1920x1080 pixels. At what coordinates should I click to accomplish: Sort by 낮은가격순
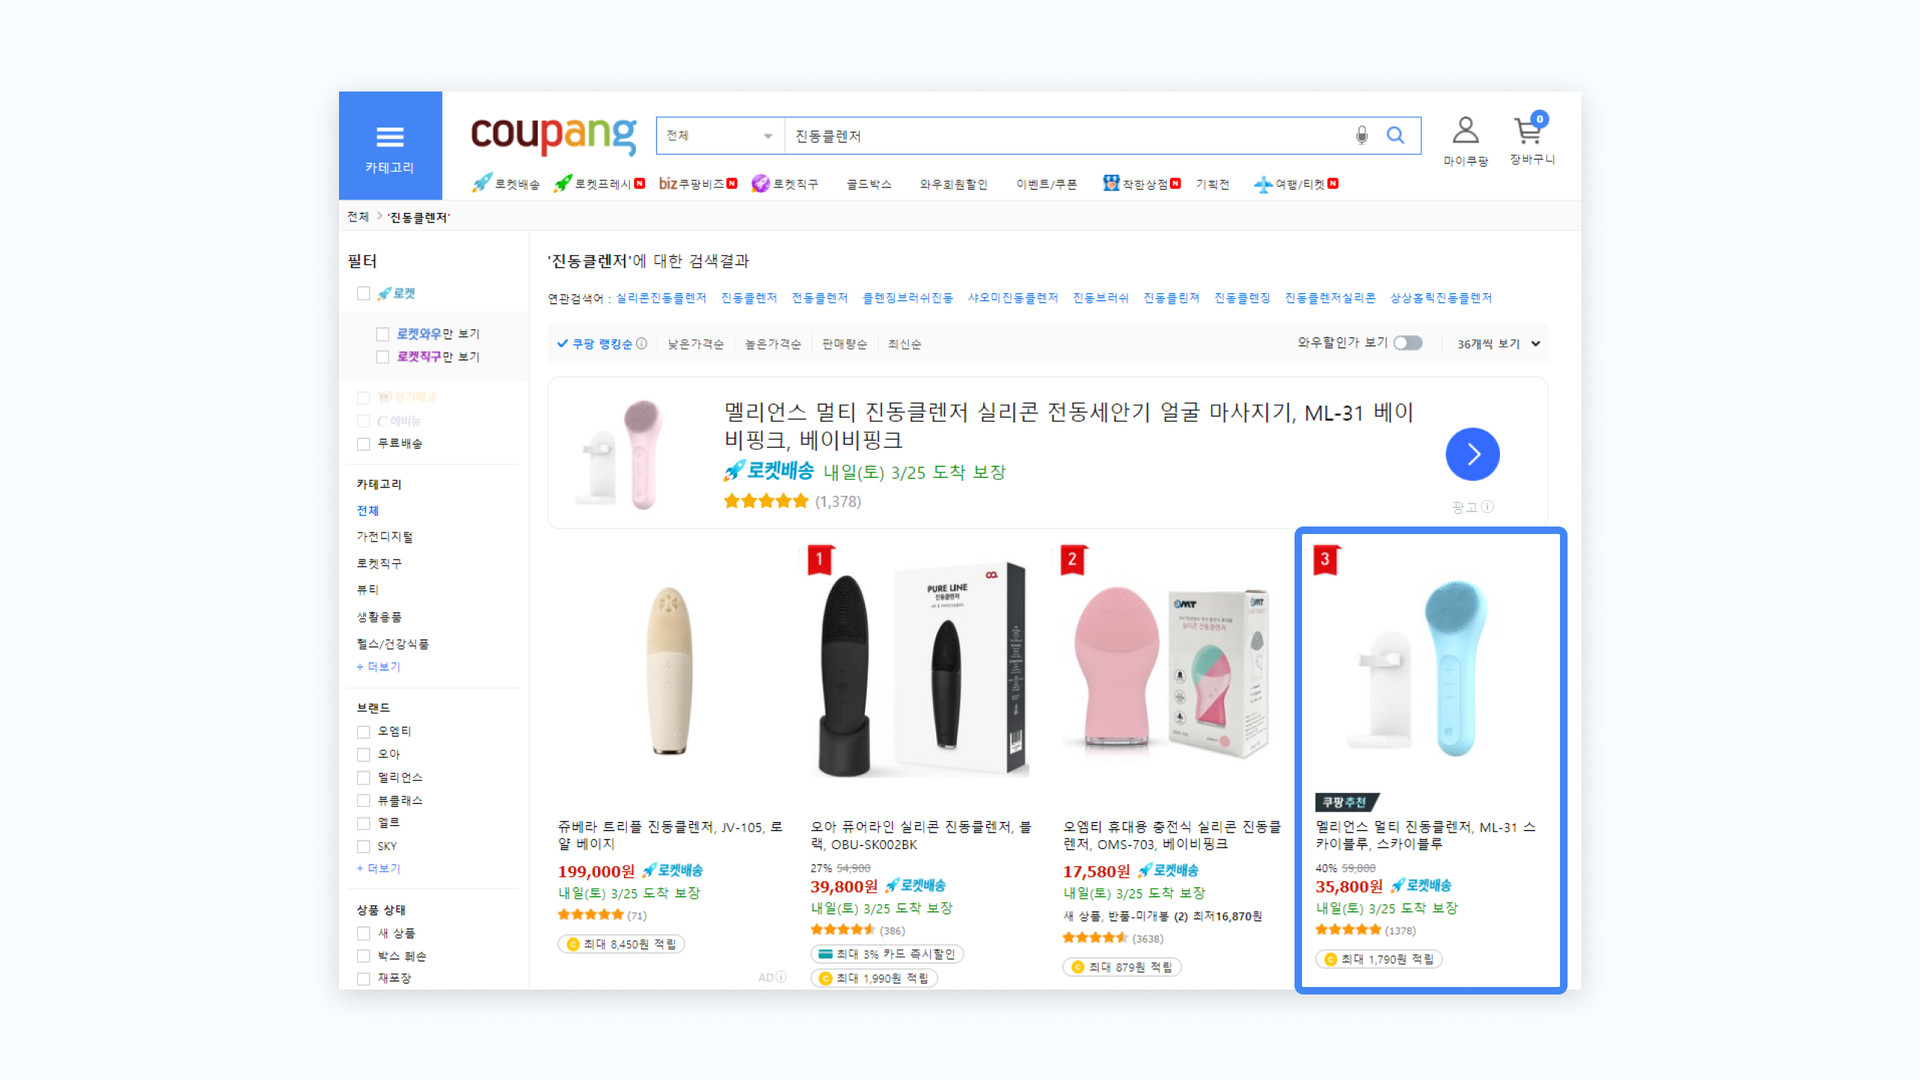click(695, 344)
